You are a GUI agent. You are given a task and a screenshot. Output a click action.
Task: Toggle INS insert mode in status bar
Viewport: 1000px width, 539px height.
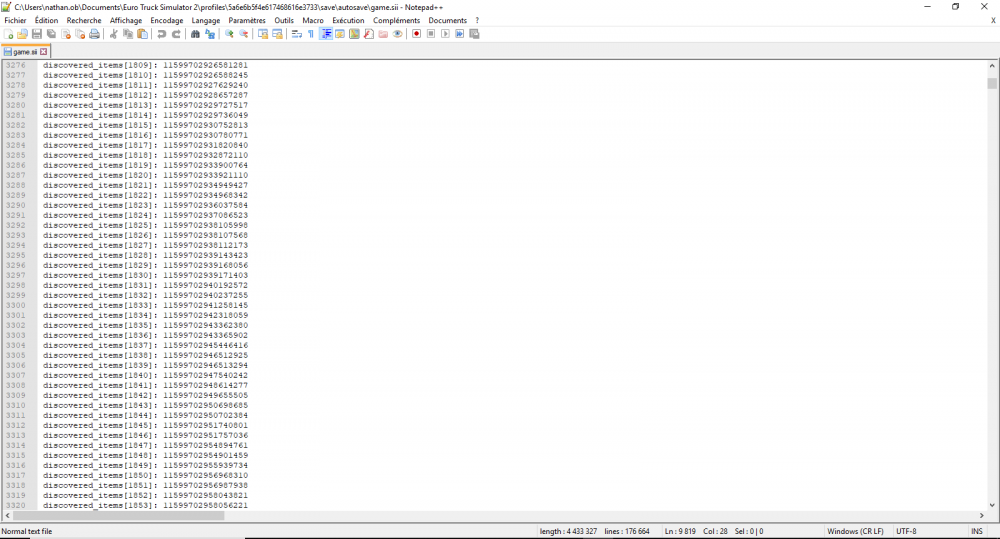(976, 531)
